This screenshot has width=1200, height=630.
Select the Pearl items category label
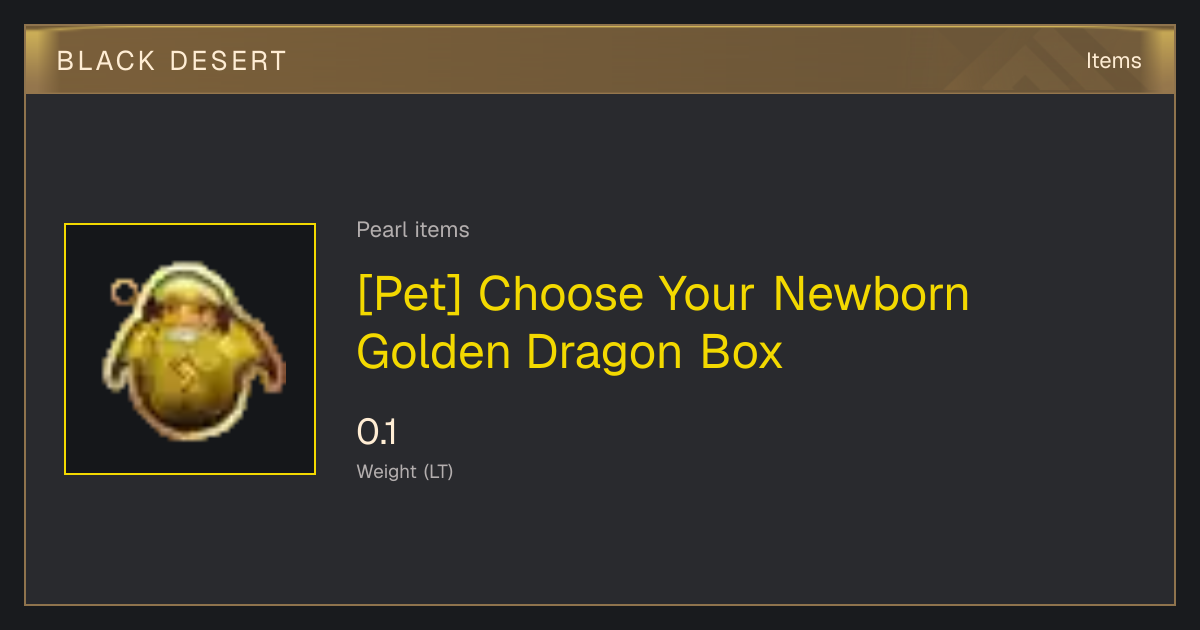[x=413, y=230]
